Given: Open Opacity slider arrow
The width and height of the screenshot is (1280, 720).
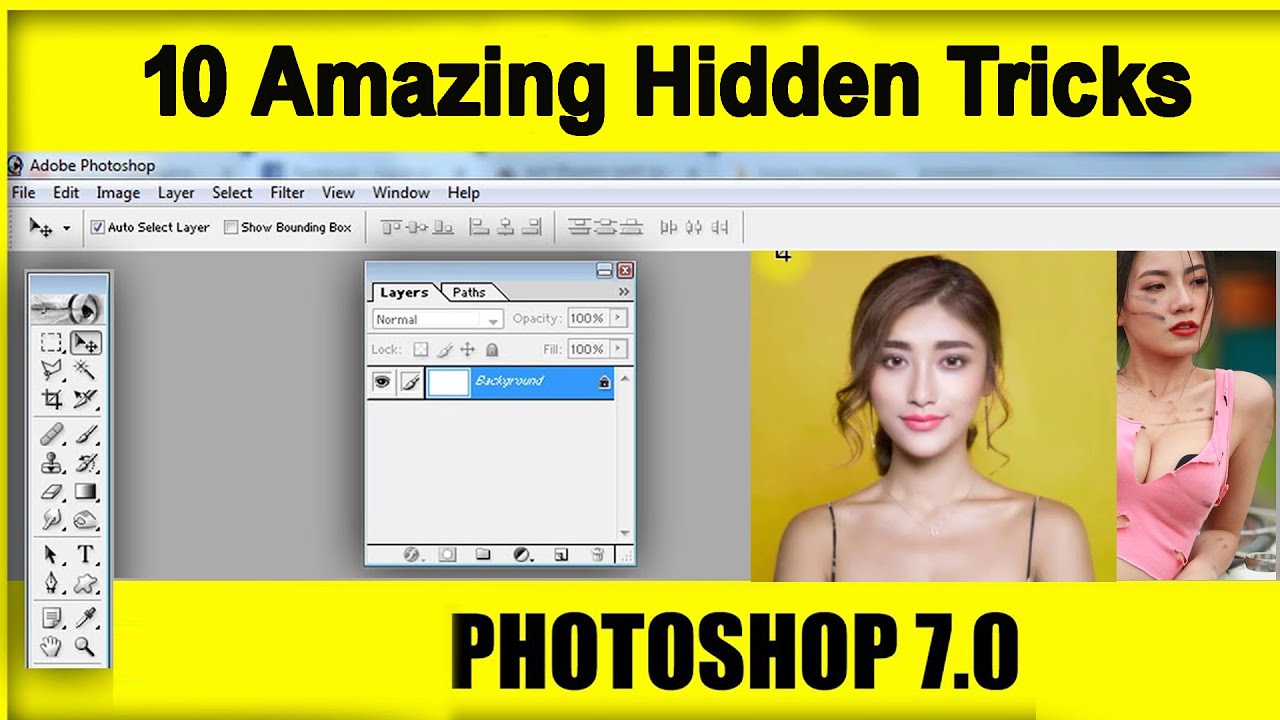Looking at the screenshot, I should click(618, 318).
